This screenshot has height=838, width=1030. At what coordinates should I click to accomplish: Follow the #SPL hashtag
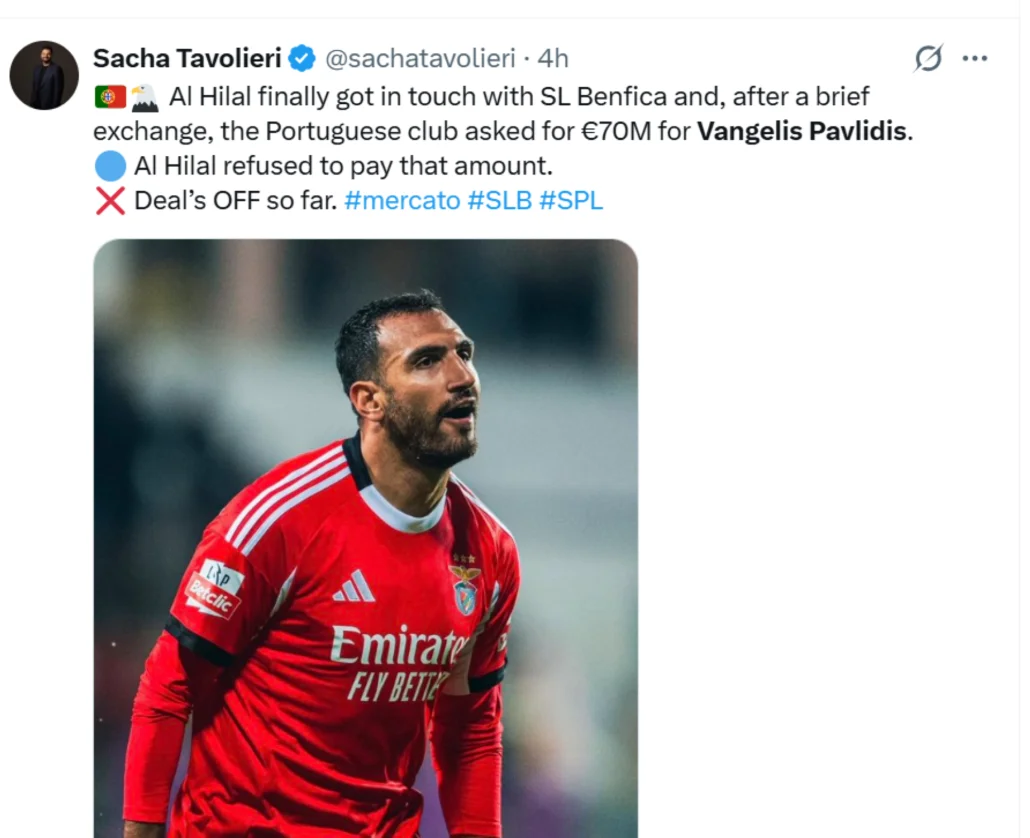click(x=571, y=200)
